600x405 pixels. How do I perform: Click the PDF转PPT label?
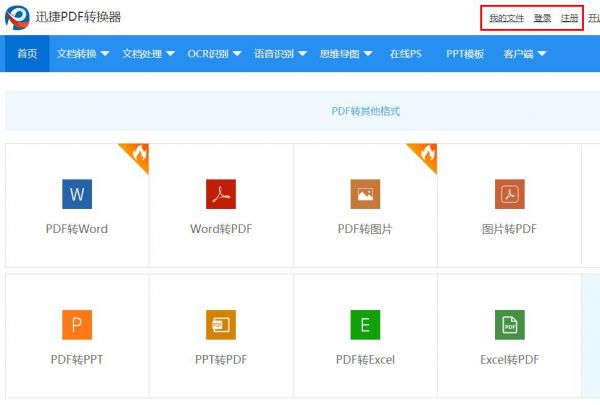77,359
